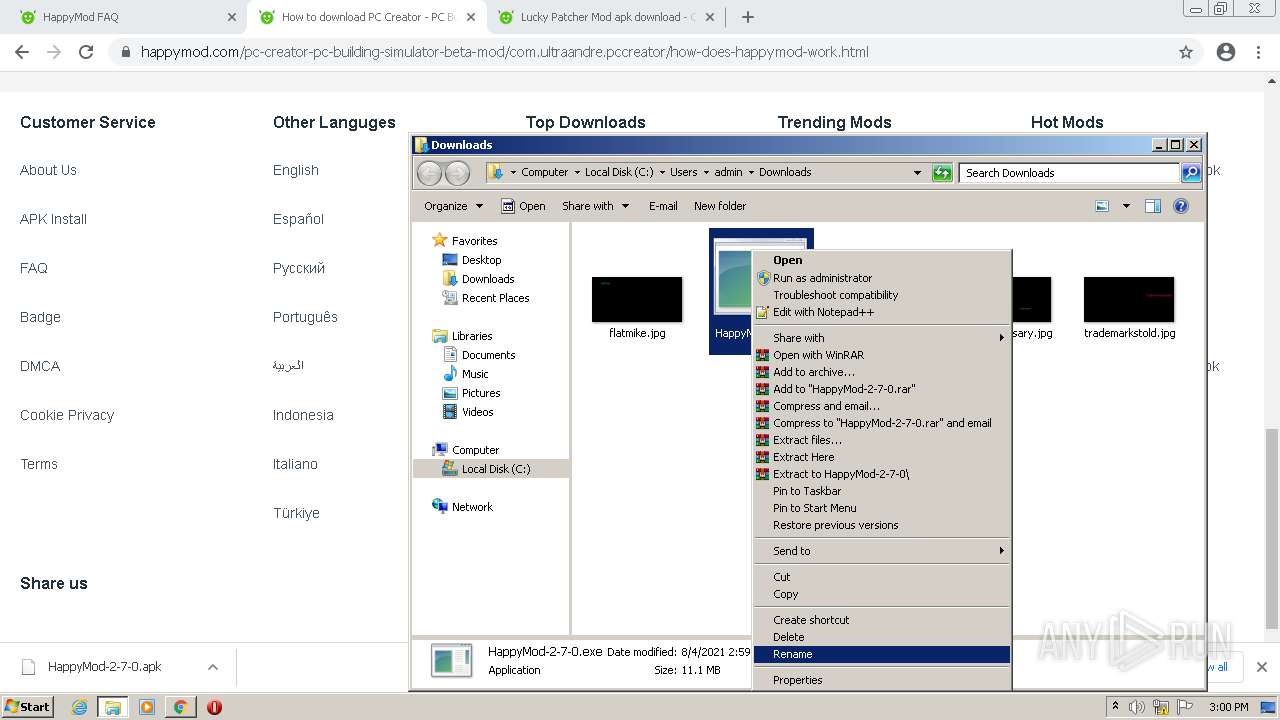Choose Copy in the context menu
The image size is (1280, 720).
[x=881, y=594]
